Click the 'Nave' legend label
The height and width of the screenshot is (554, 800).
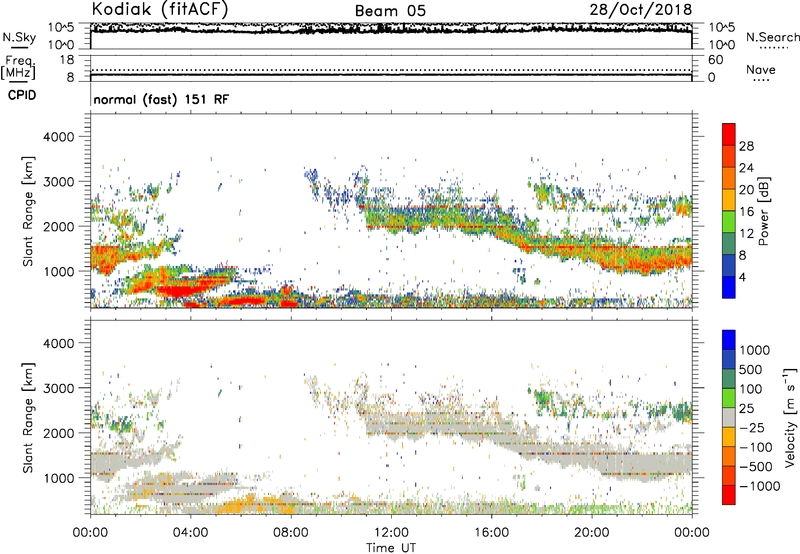pyautogui.click(x=761, y=69)
